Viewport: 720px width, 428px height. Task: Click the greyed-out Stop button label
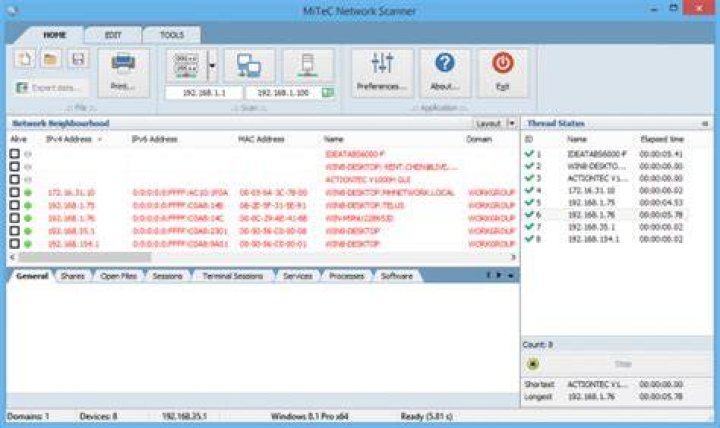623,364
